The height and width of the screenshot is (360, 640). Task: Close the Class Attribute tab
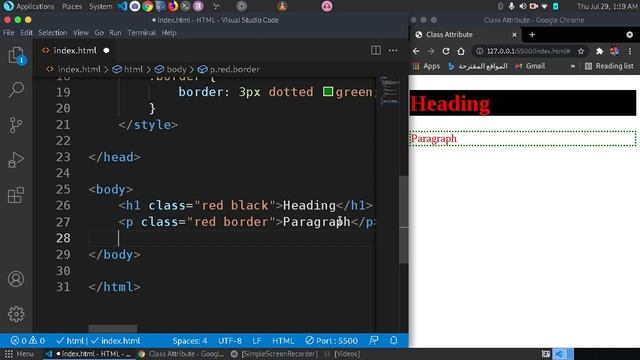point(514,35)
